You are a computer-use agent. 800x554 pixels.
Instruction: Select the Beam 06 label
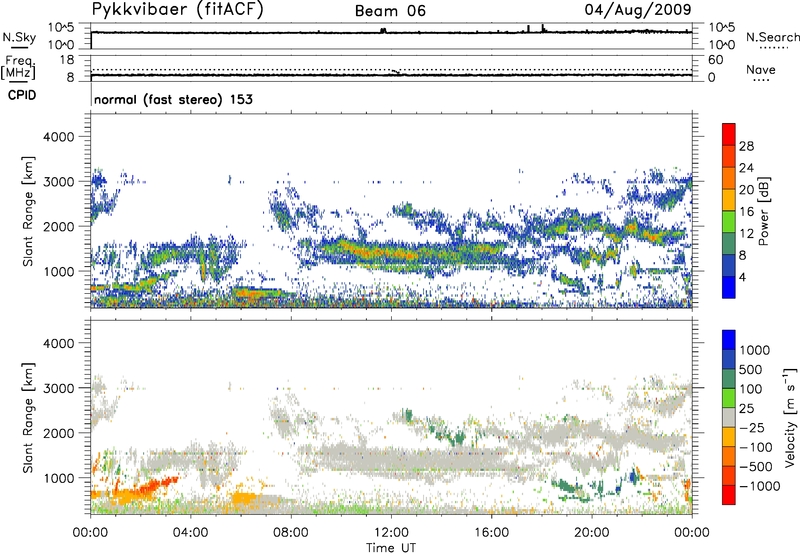click(x=390, y=11)
